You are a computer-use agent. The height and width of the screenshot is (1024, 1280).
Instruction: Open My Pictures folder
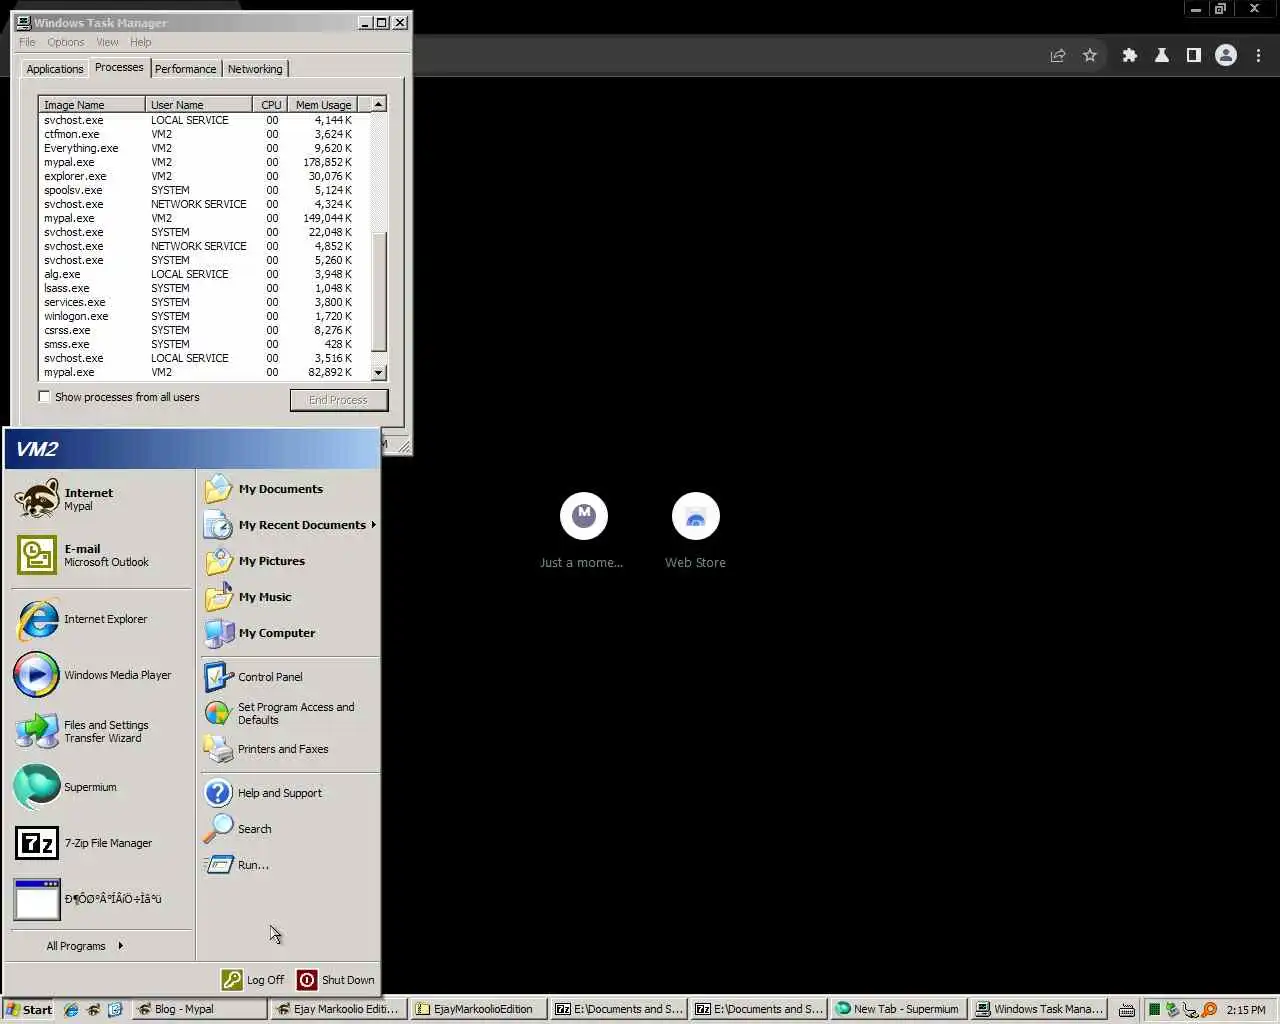[290, 561]
